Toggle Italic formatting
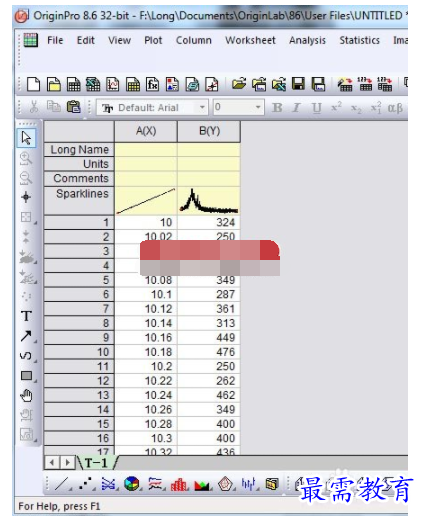Screen dimensions: 422x521 tap(296, 108)
